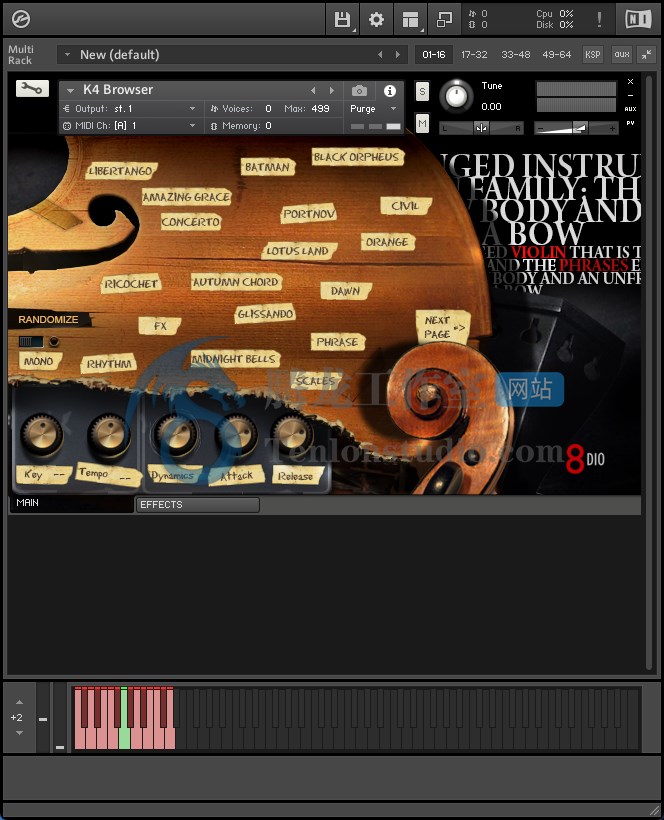Go to NEXT PAGE of phrases
Screen dimensions: 664x820
tap(443, 327)
